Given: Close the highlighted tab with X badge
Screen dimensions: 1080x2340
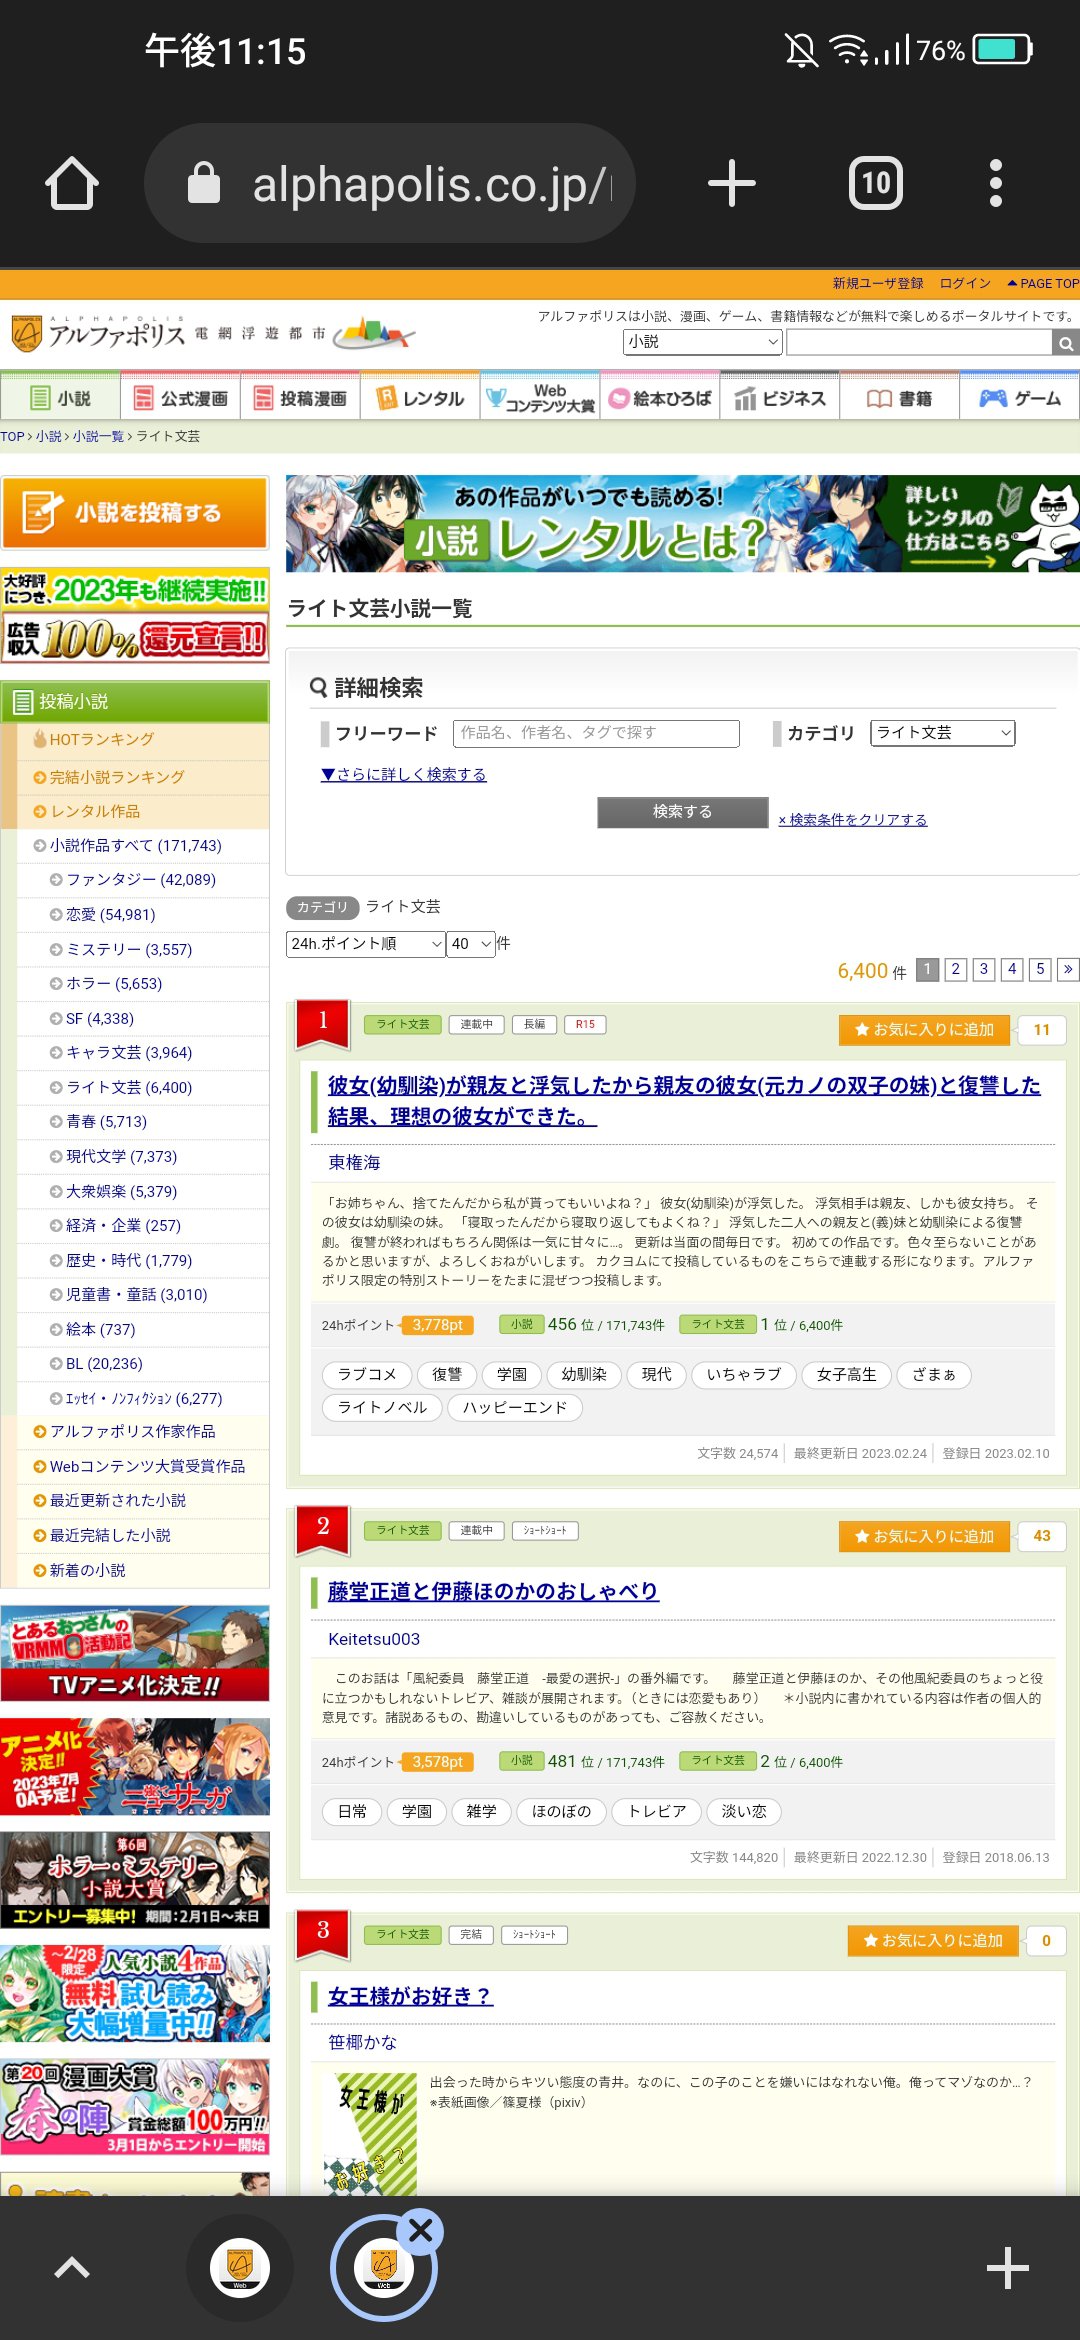Looking at the screenshot, I should point(421,2230).
